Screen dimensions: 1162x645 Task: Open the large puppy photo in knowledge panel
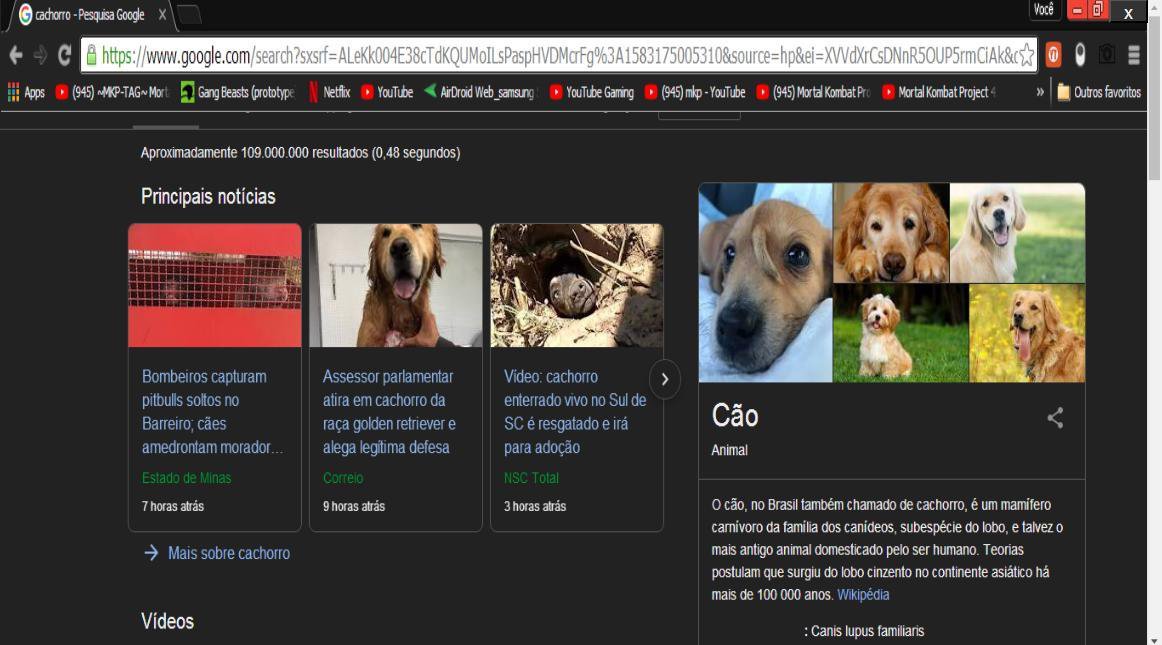765,282
